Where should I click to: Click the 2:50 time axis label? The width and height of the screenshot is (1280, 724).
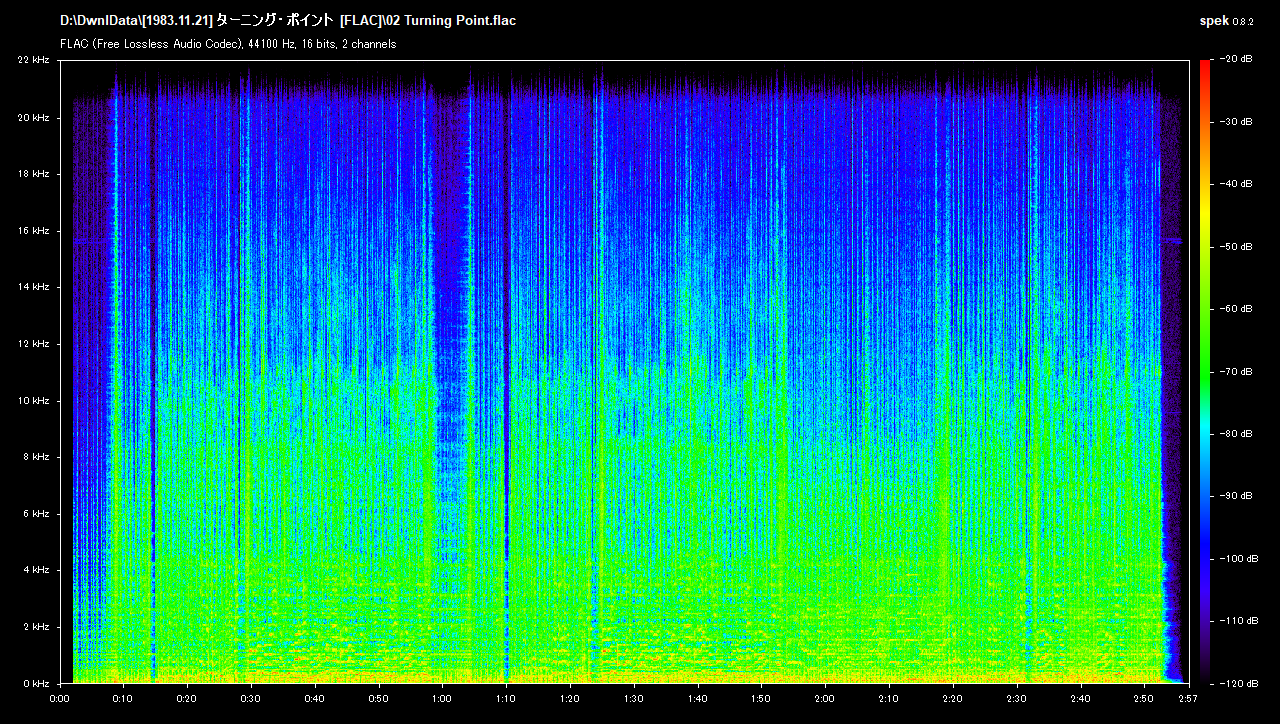pos(1143,698)
